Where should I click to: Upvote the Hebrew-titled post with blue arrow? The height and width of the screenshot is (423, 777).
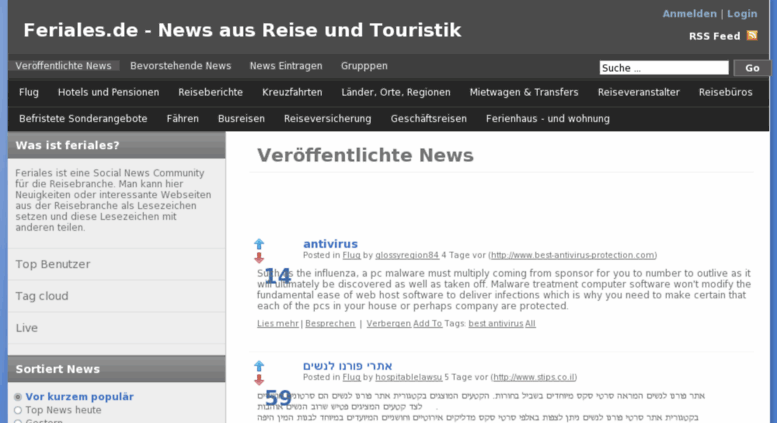(259, 366)
